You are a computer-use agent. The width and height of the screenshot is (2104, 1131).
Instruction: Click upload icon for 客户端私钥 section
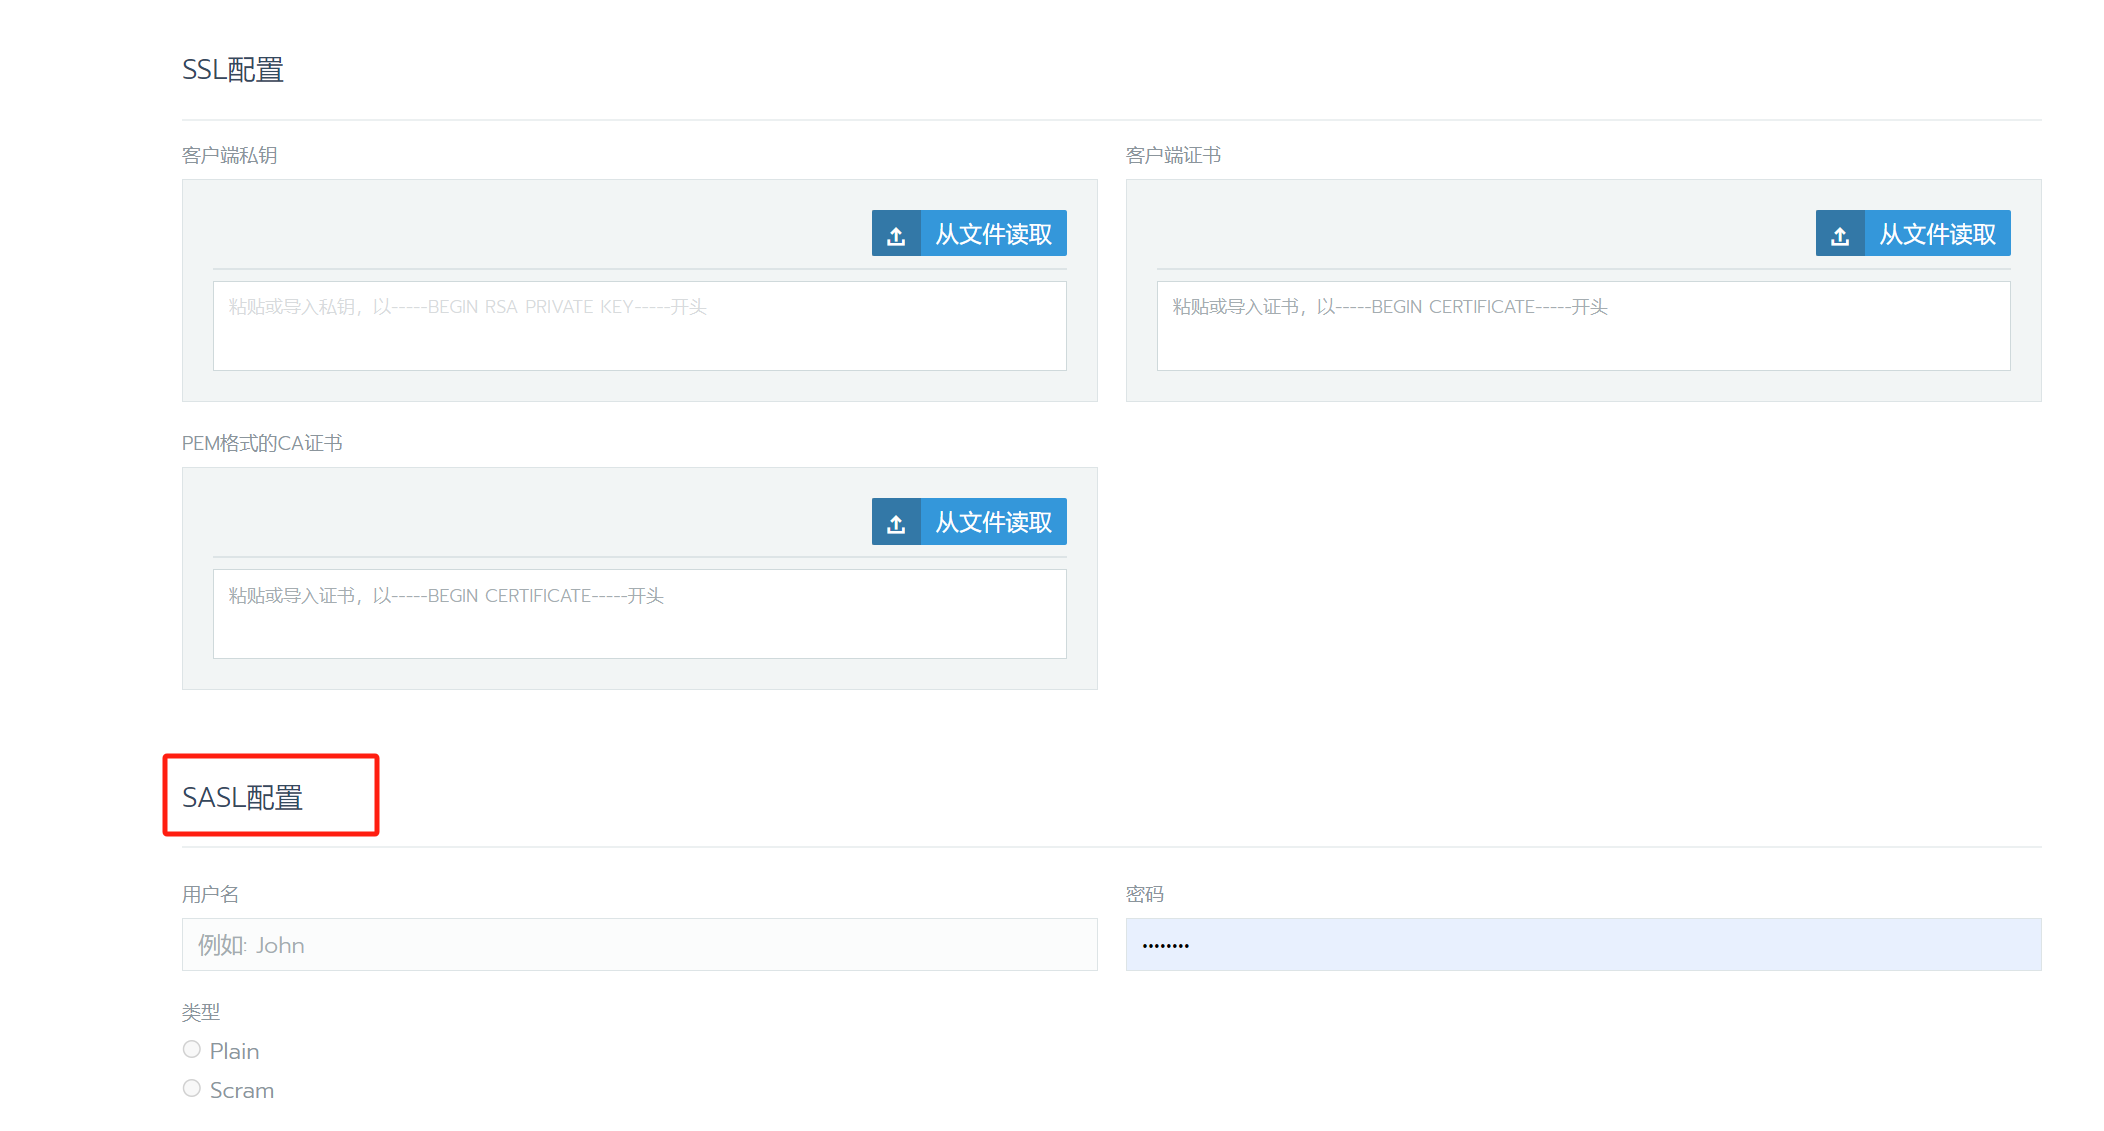[x=896, y=234]
